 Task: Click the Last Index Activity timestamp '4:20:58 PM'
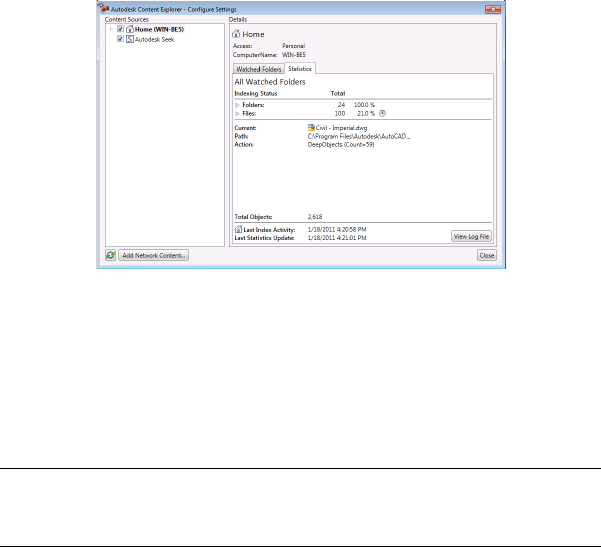351,230
